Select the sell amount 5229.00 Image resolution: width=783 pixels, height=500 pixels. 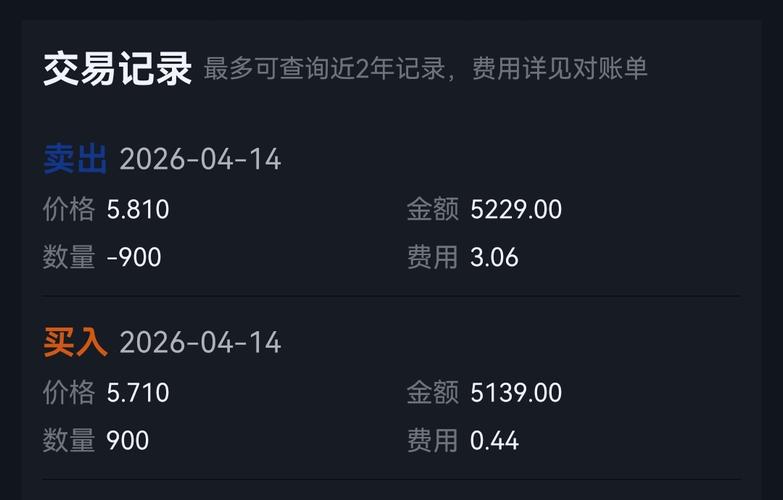click(x=516, y=210)
